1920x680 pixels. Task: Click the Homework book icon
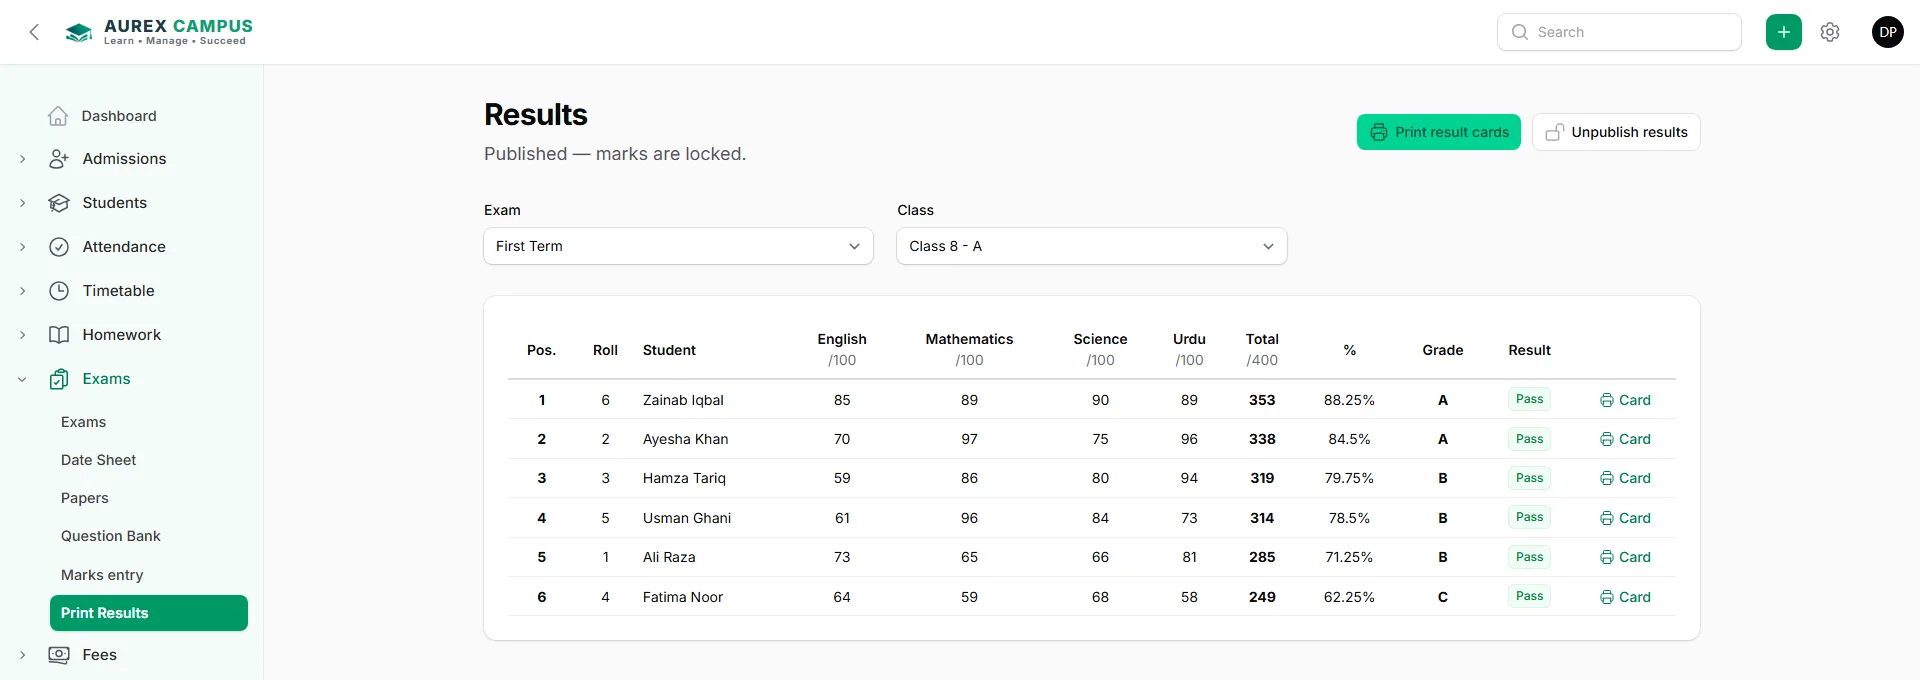59,335
